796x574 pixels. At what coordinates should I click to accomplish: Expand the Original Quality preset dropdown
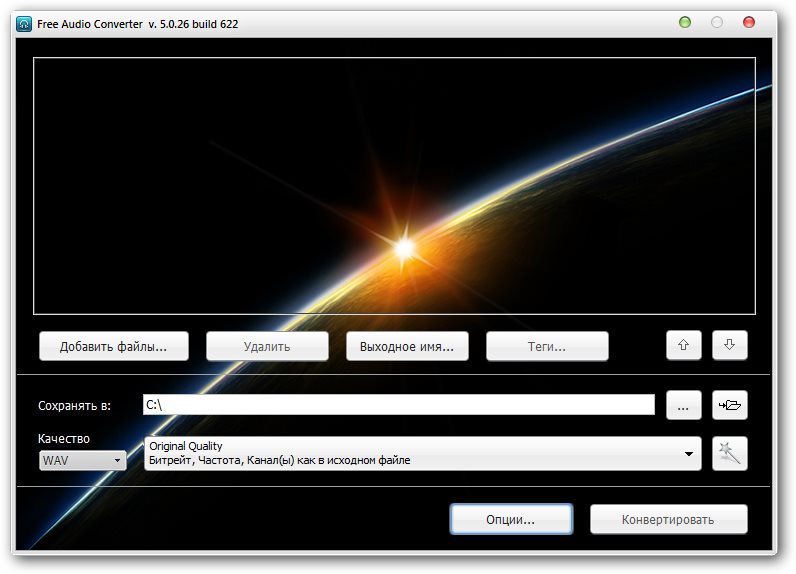[x=689, y=454]
